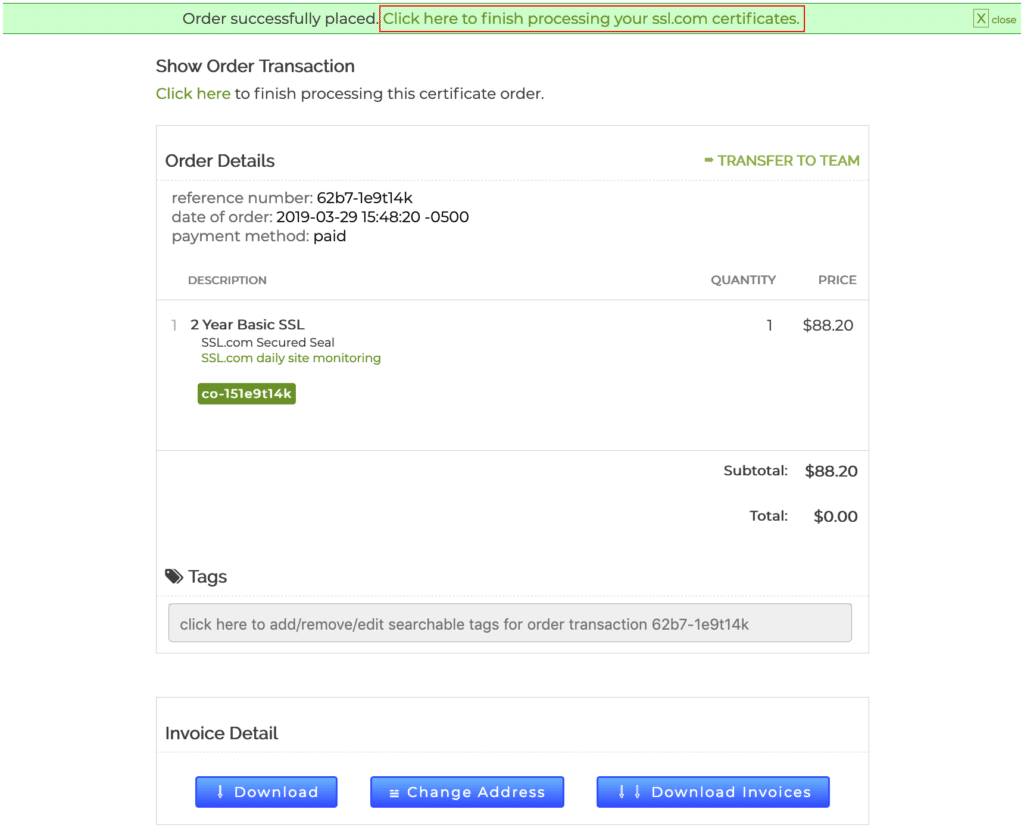Open the SSL.com daily site monitoring link

coord(291,358)
